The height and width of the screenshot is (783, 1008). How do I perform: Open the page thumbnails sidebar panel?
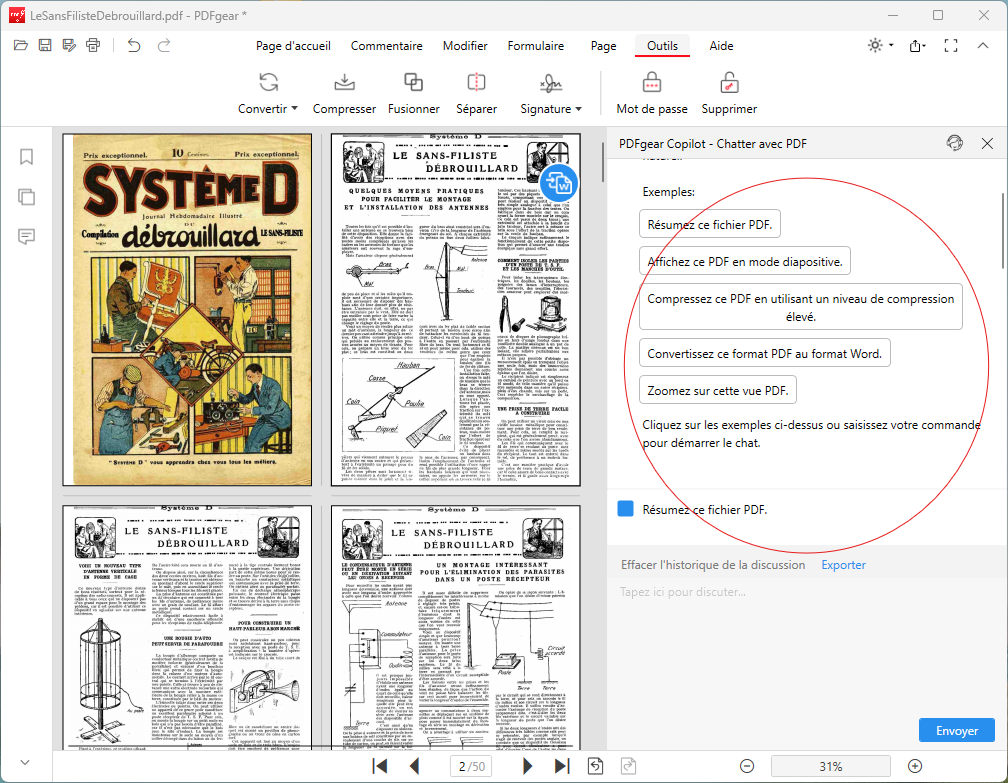26,197
